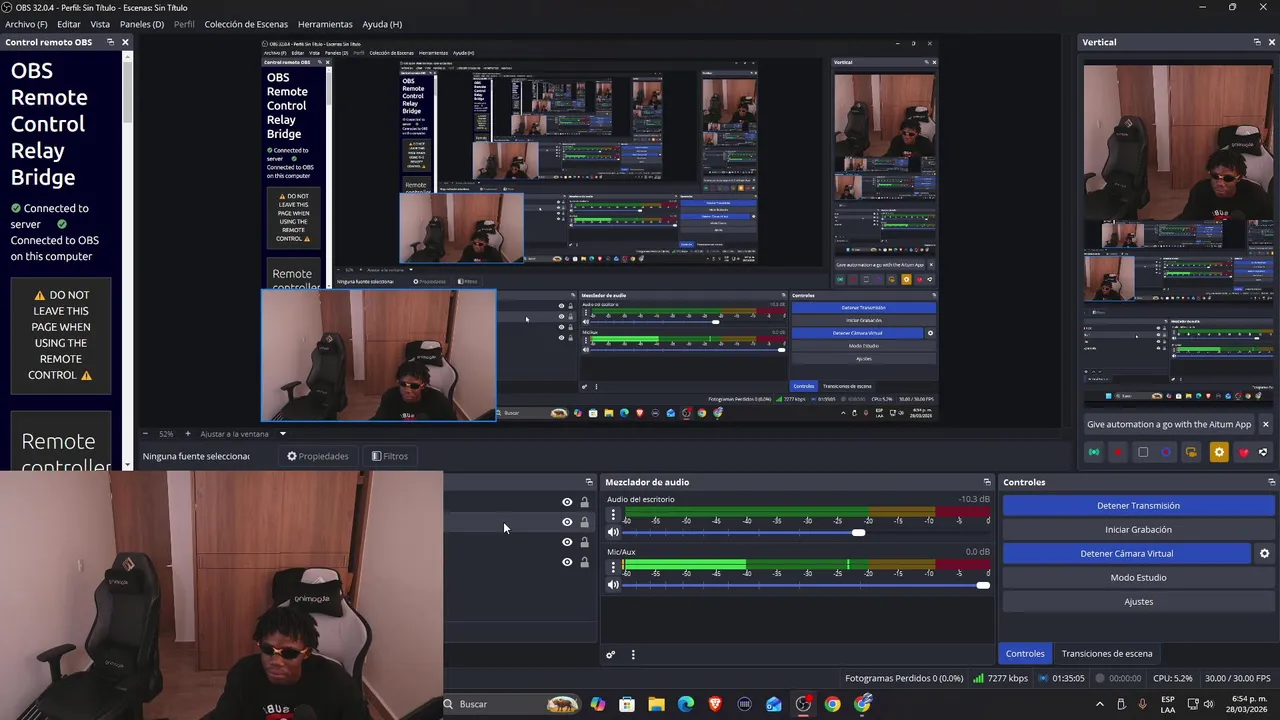Open the Archivo menu
The height and width of the screenshot is (720, 1280).
tap(26, 24)
